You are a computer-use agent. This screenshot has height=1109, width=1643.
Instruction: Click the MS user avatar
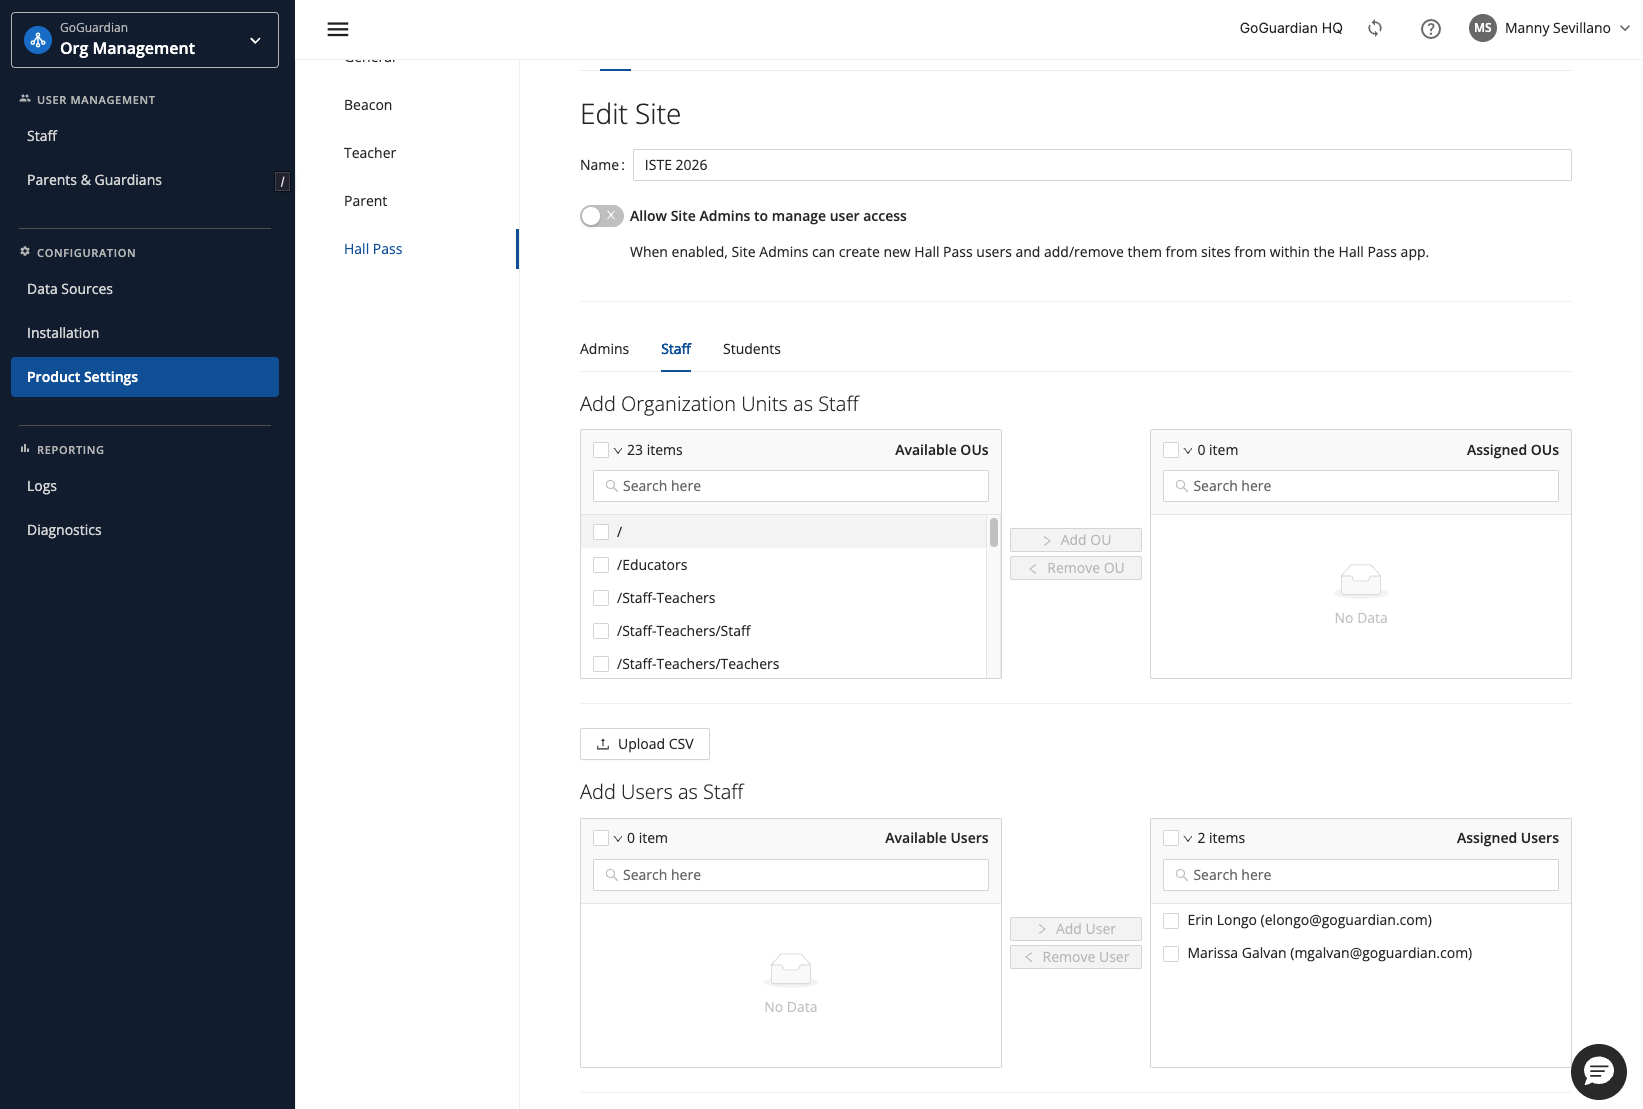click(x=1482, y=28)
